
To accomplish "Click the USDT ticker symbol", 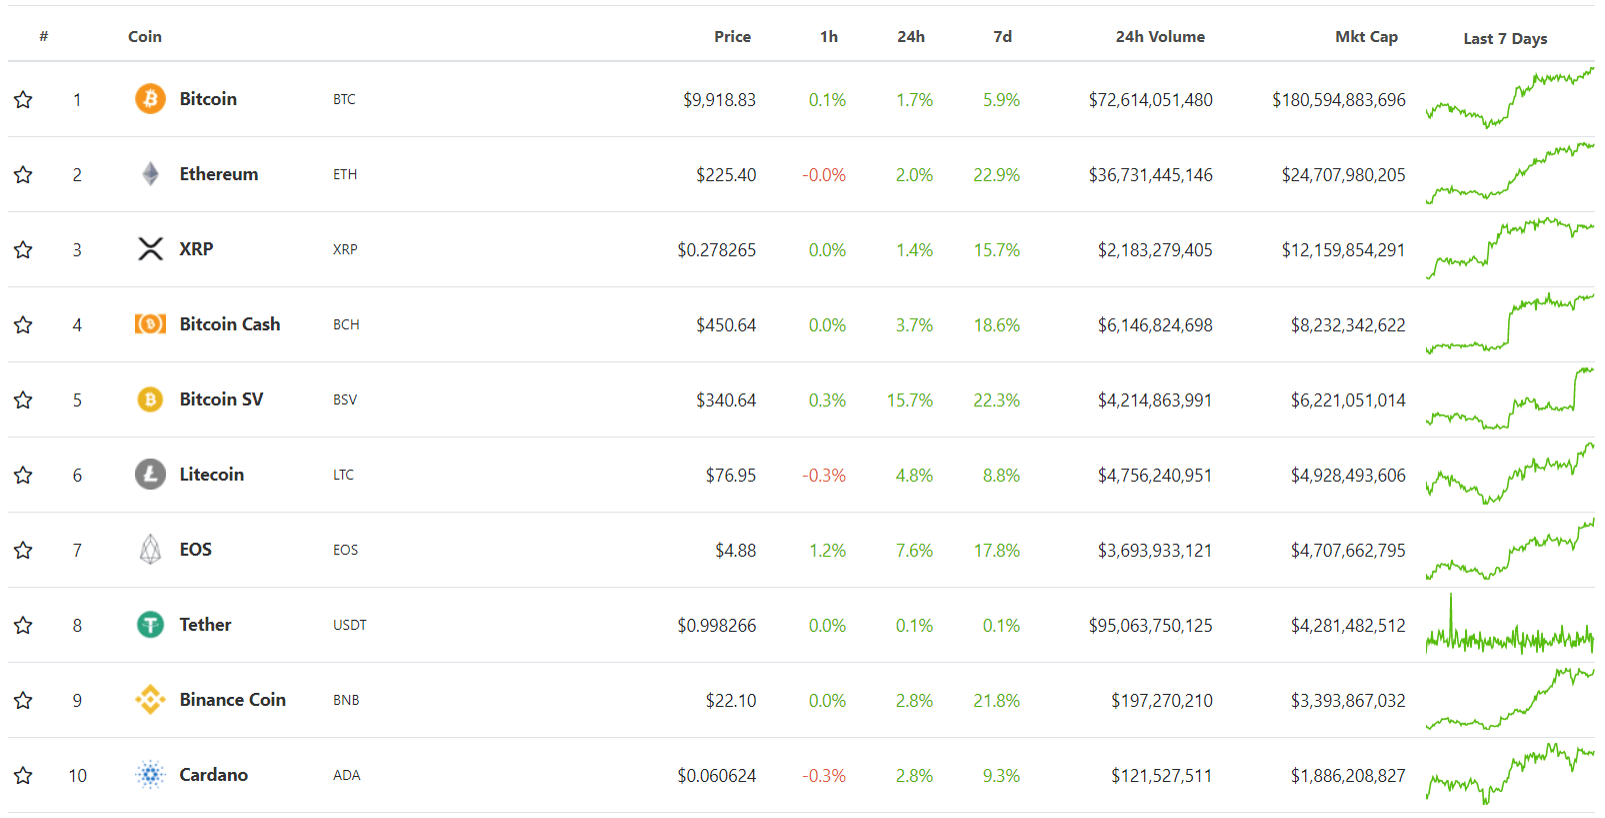I will [350, 625].
